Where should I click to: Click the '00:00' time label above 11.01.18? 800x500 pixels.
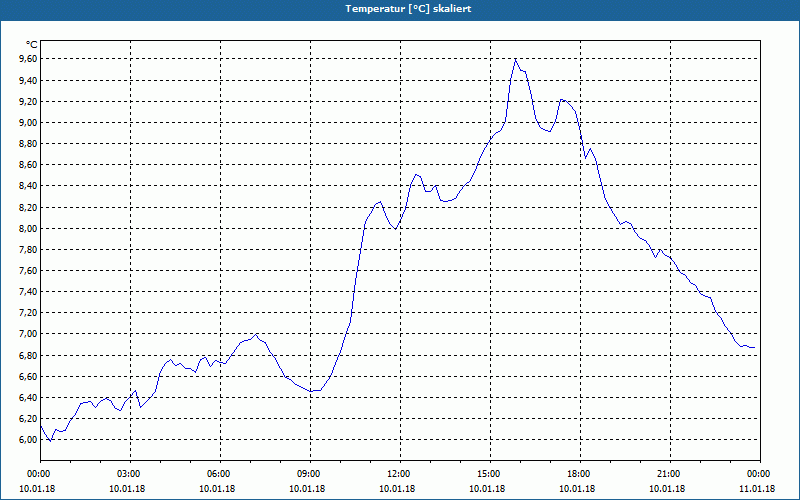coord(757,474)
